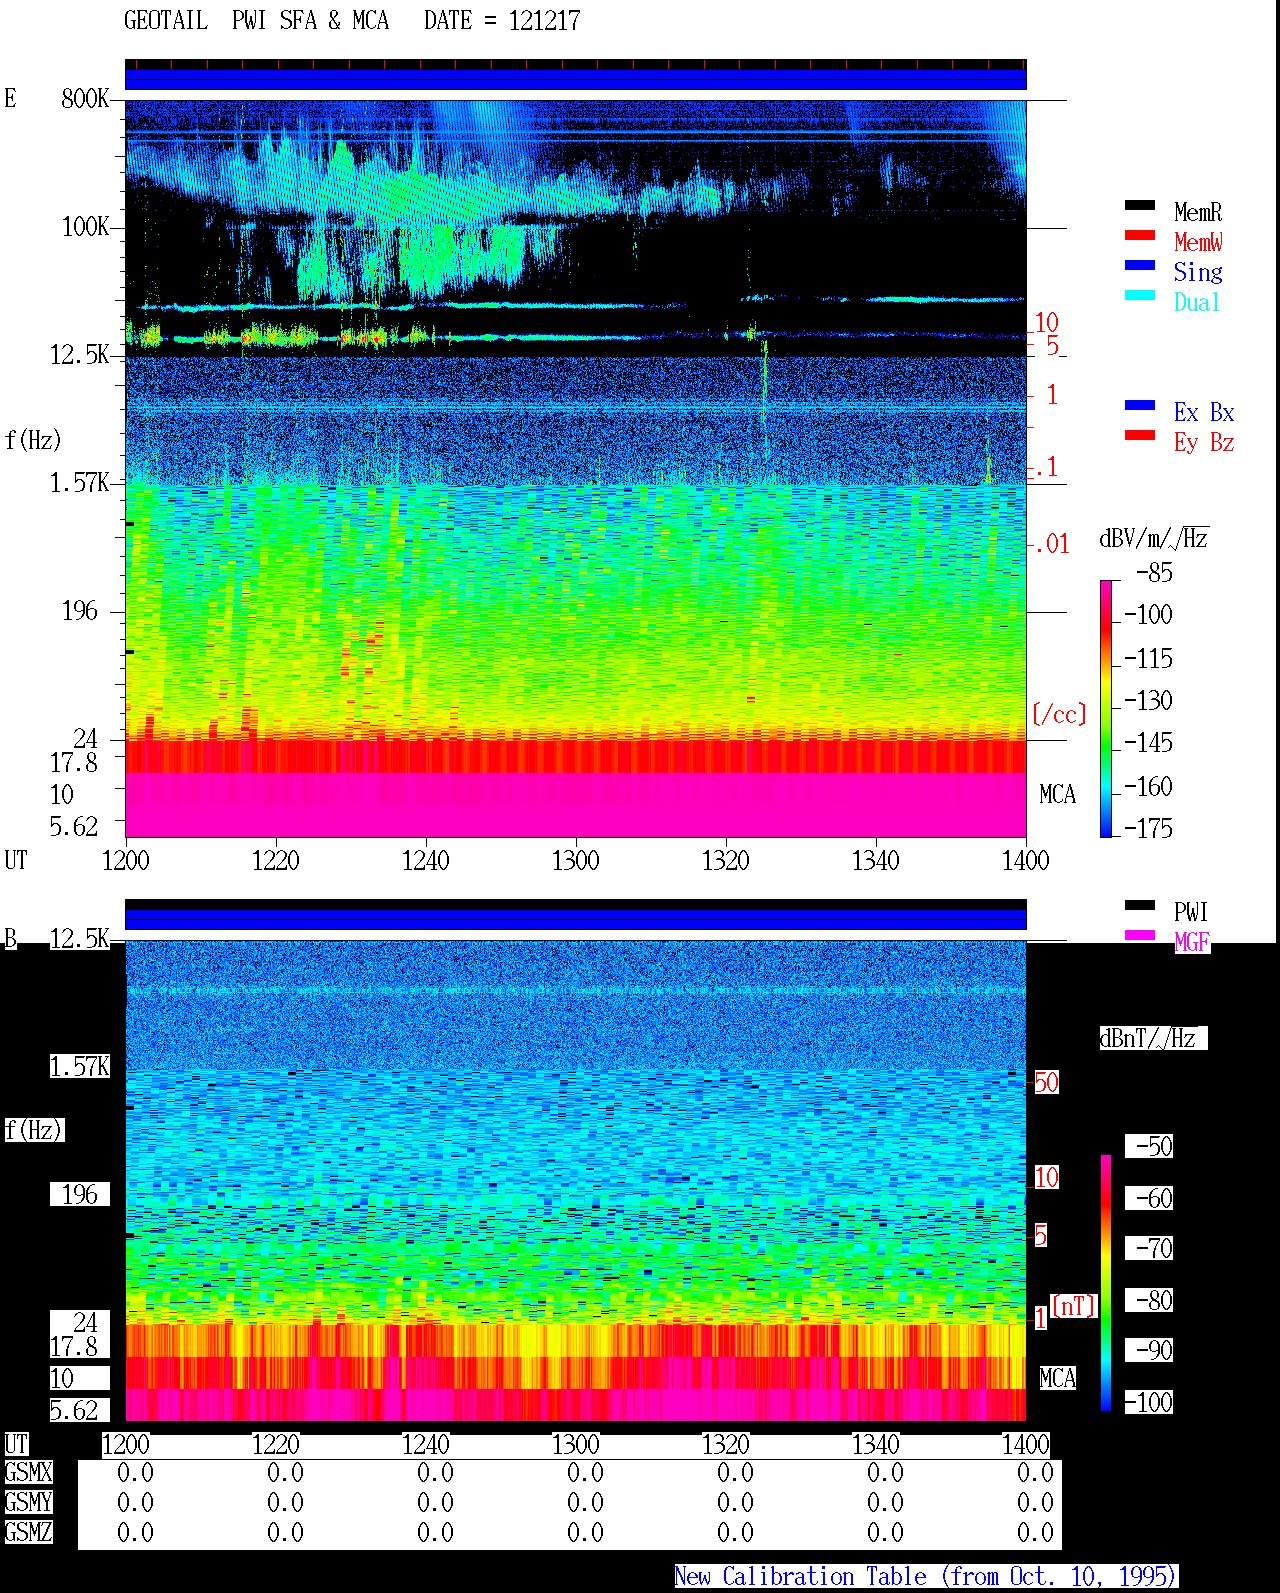Screen dimensions: 1280x1593
Task: Click the magenta MCA band in E spectrogram
Action: [x=576, y=804]
